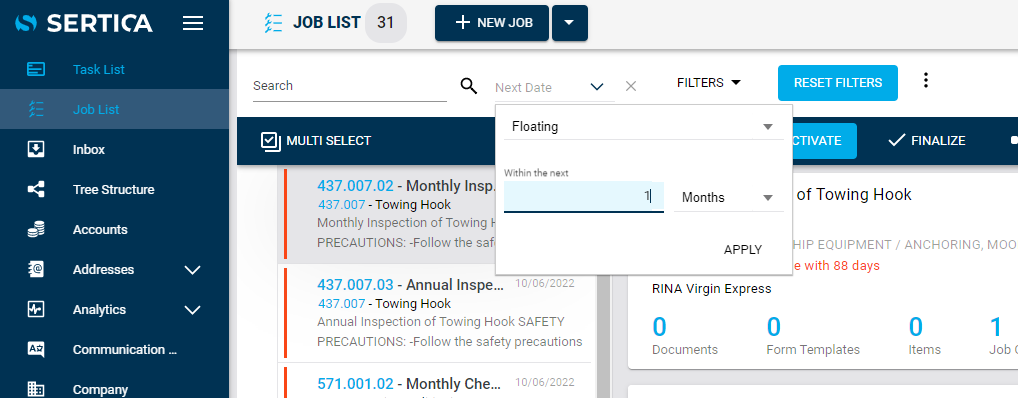This screenshot has width=1018, height=398.
Task: Open Tree Structure in the sidebar
Action: click(x=114, y=190)
